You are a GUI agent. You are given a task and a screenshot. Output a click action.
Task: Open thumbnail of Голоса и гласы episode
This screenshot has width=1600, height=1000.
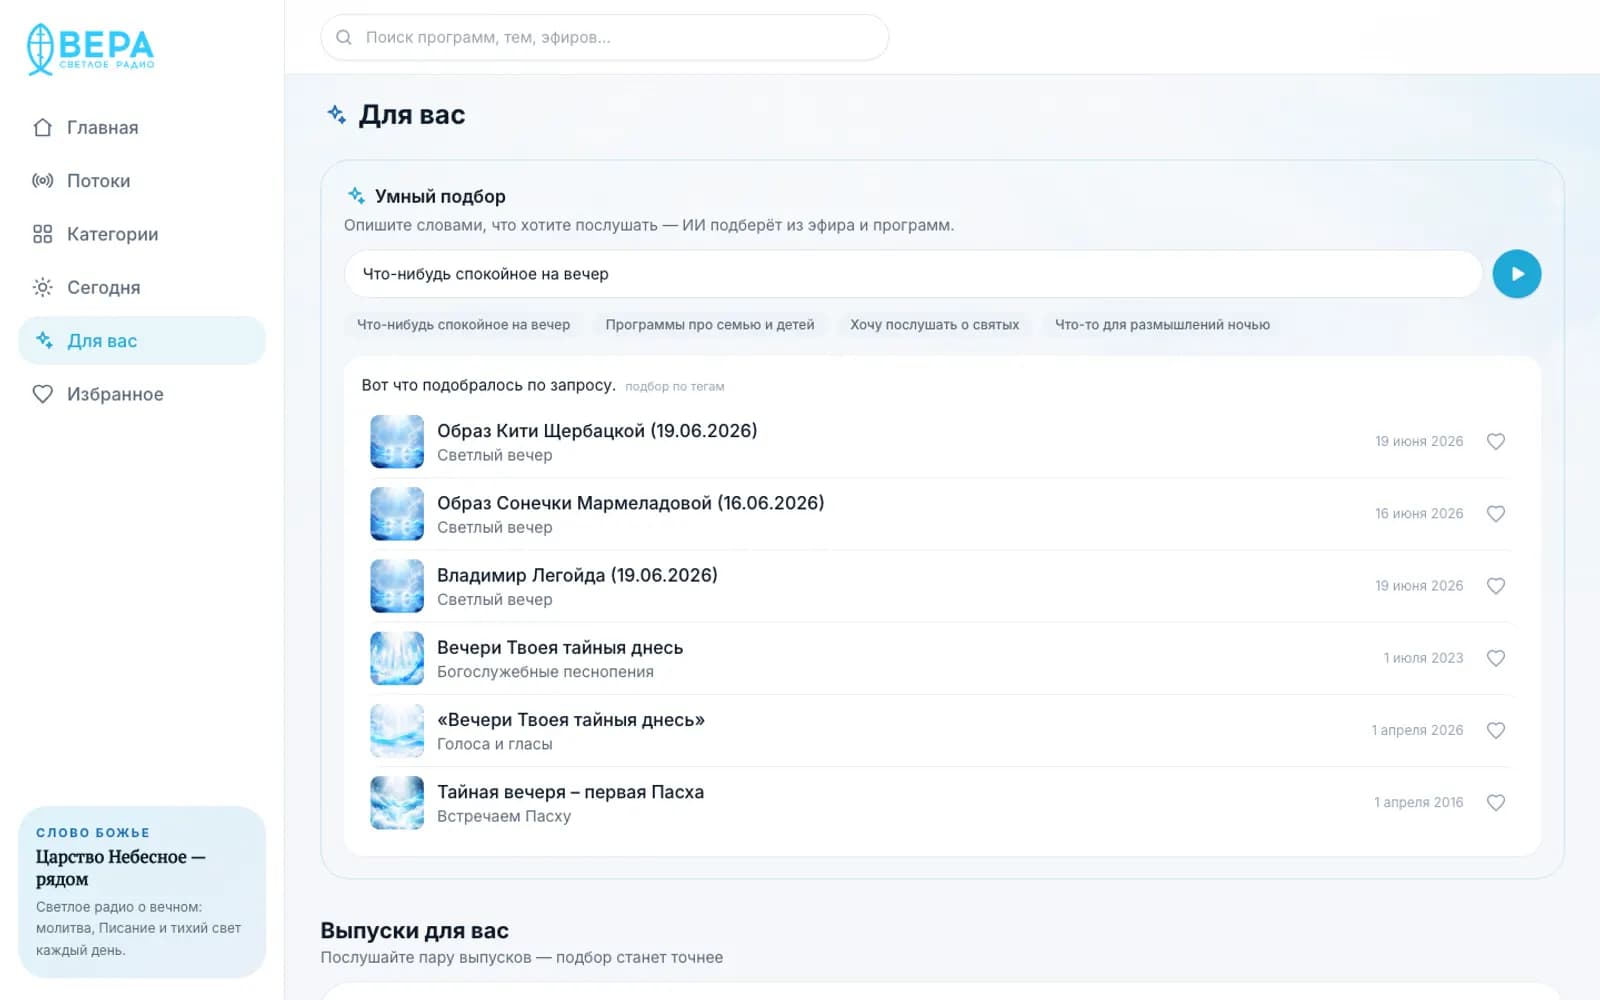click(397, 730)
